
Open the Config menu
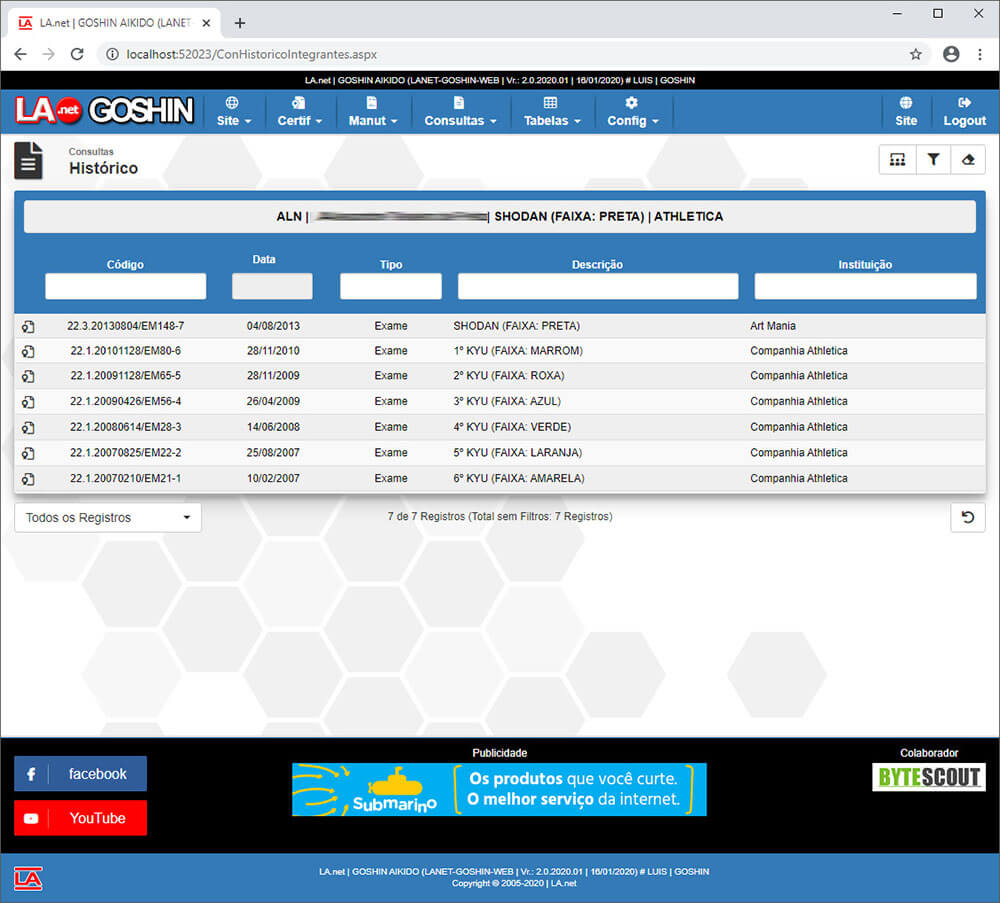click(x=632, y=111)
